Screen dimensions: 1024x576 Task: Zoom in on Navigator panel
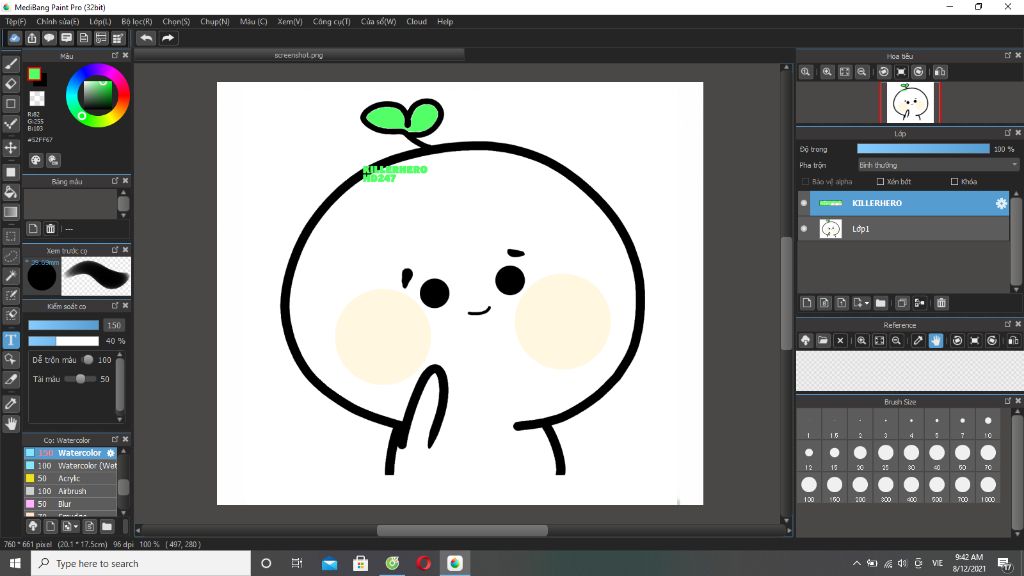tap(827, 72)
